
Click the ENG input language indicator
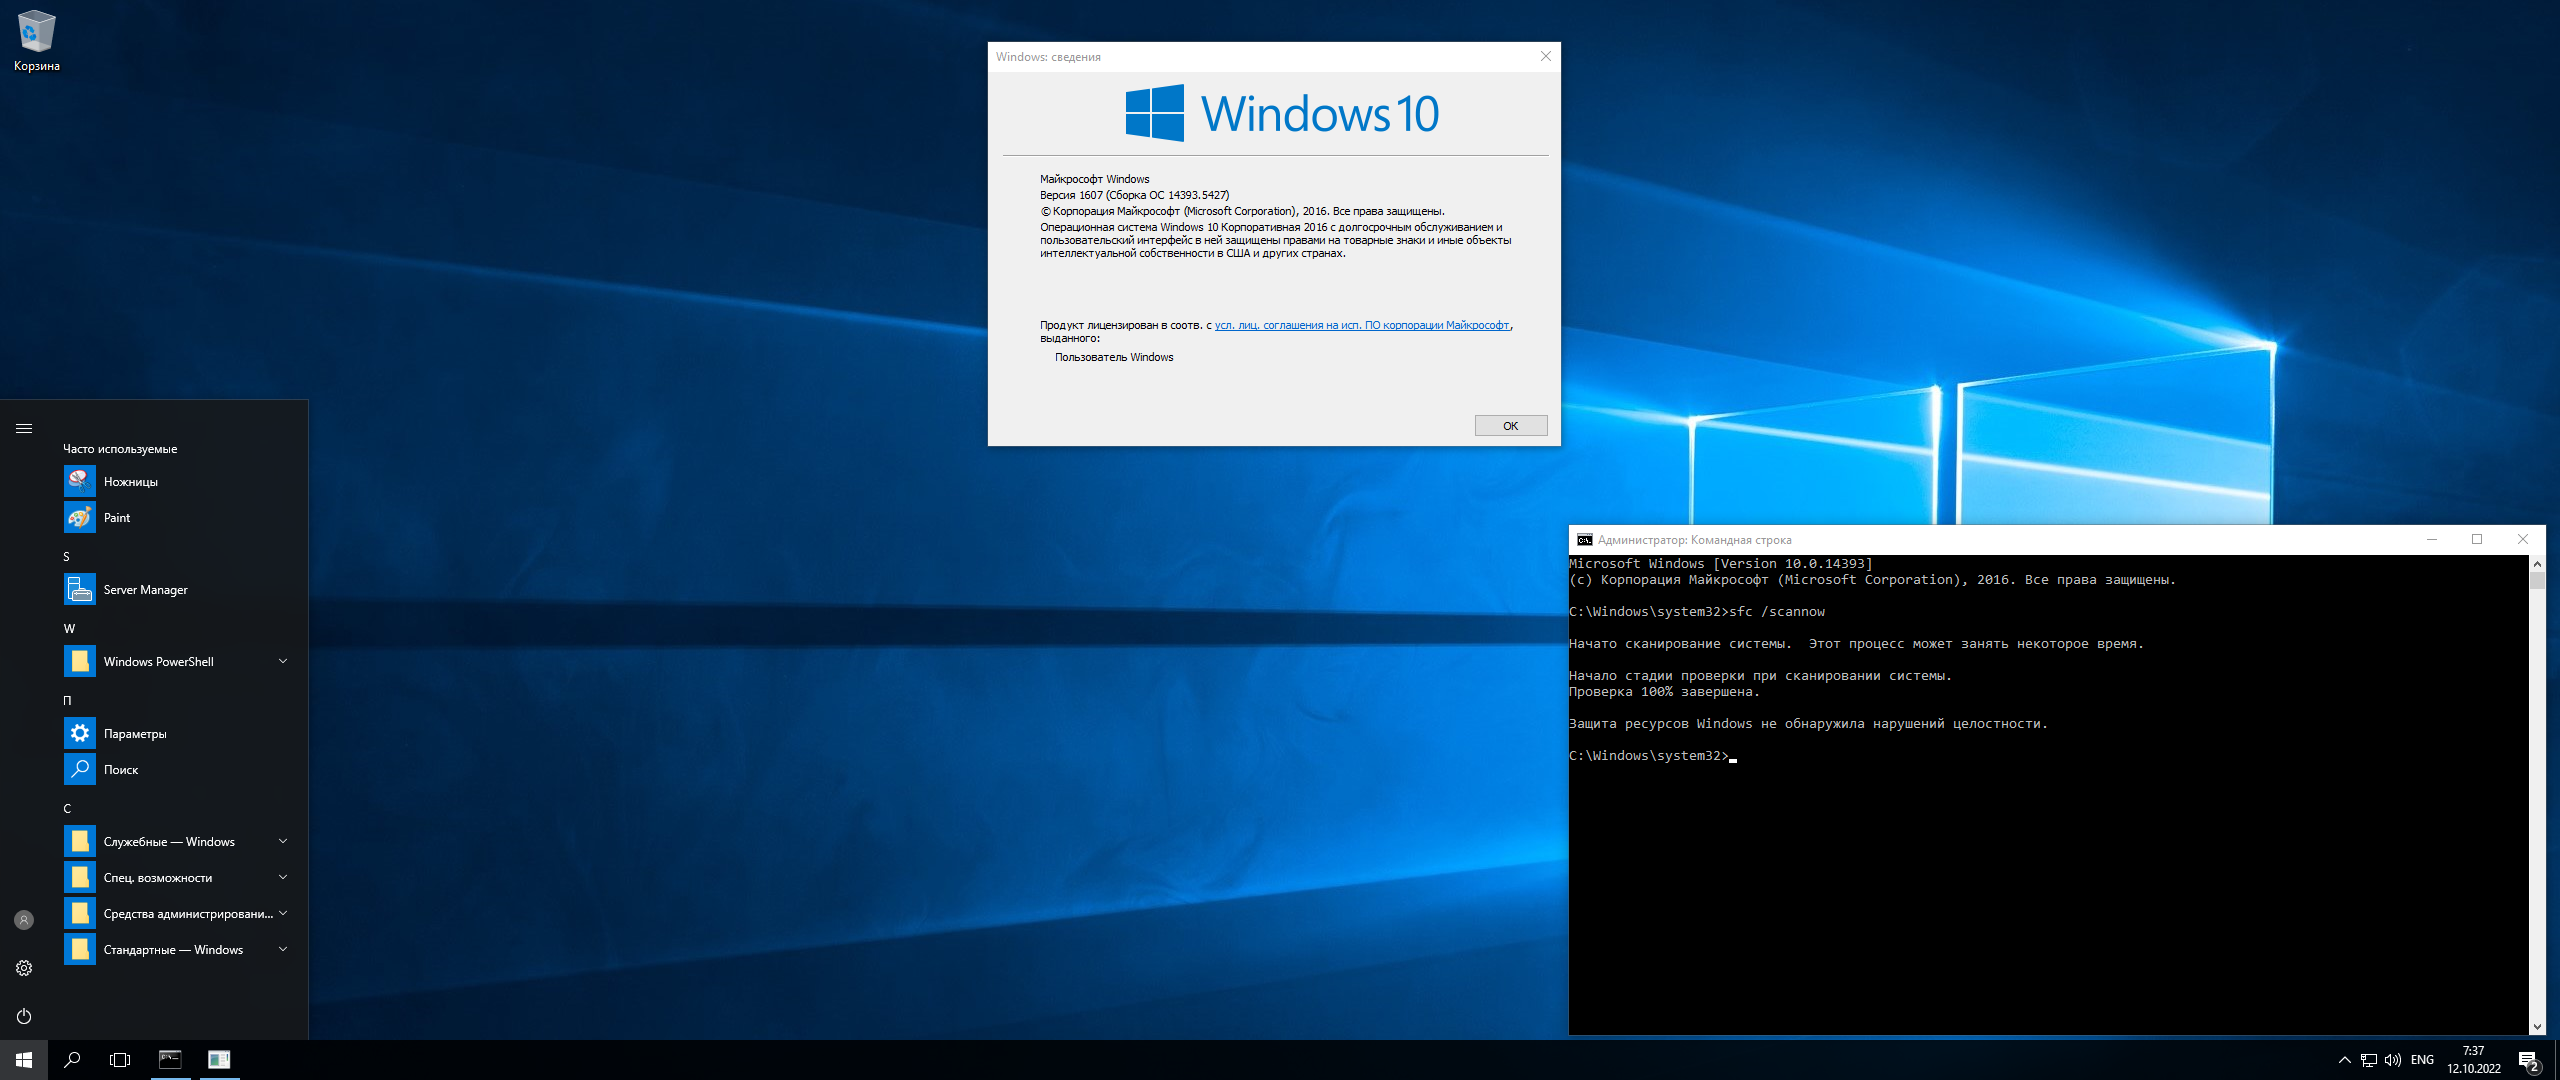pyautogui.click(x=2422, y=1060)
